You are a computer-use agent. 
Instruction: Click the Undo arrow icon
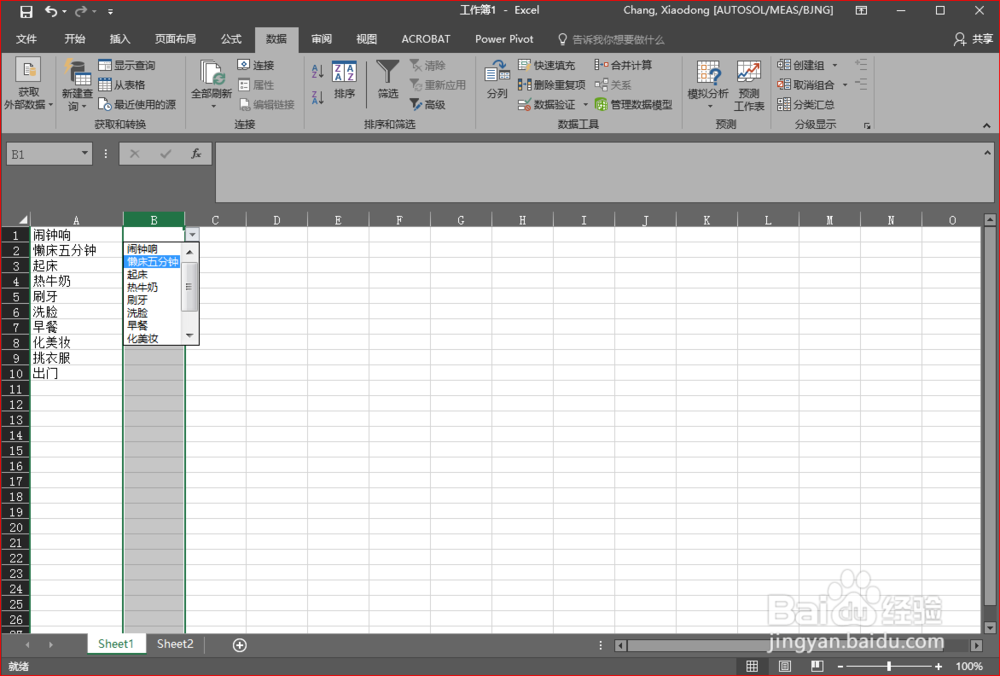51,11
